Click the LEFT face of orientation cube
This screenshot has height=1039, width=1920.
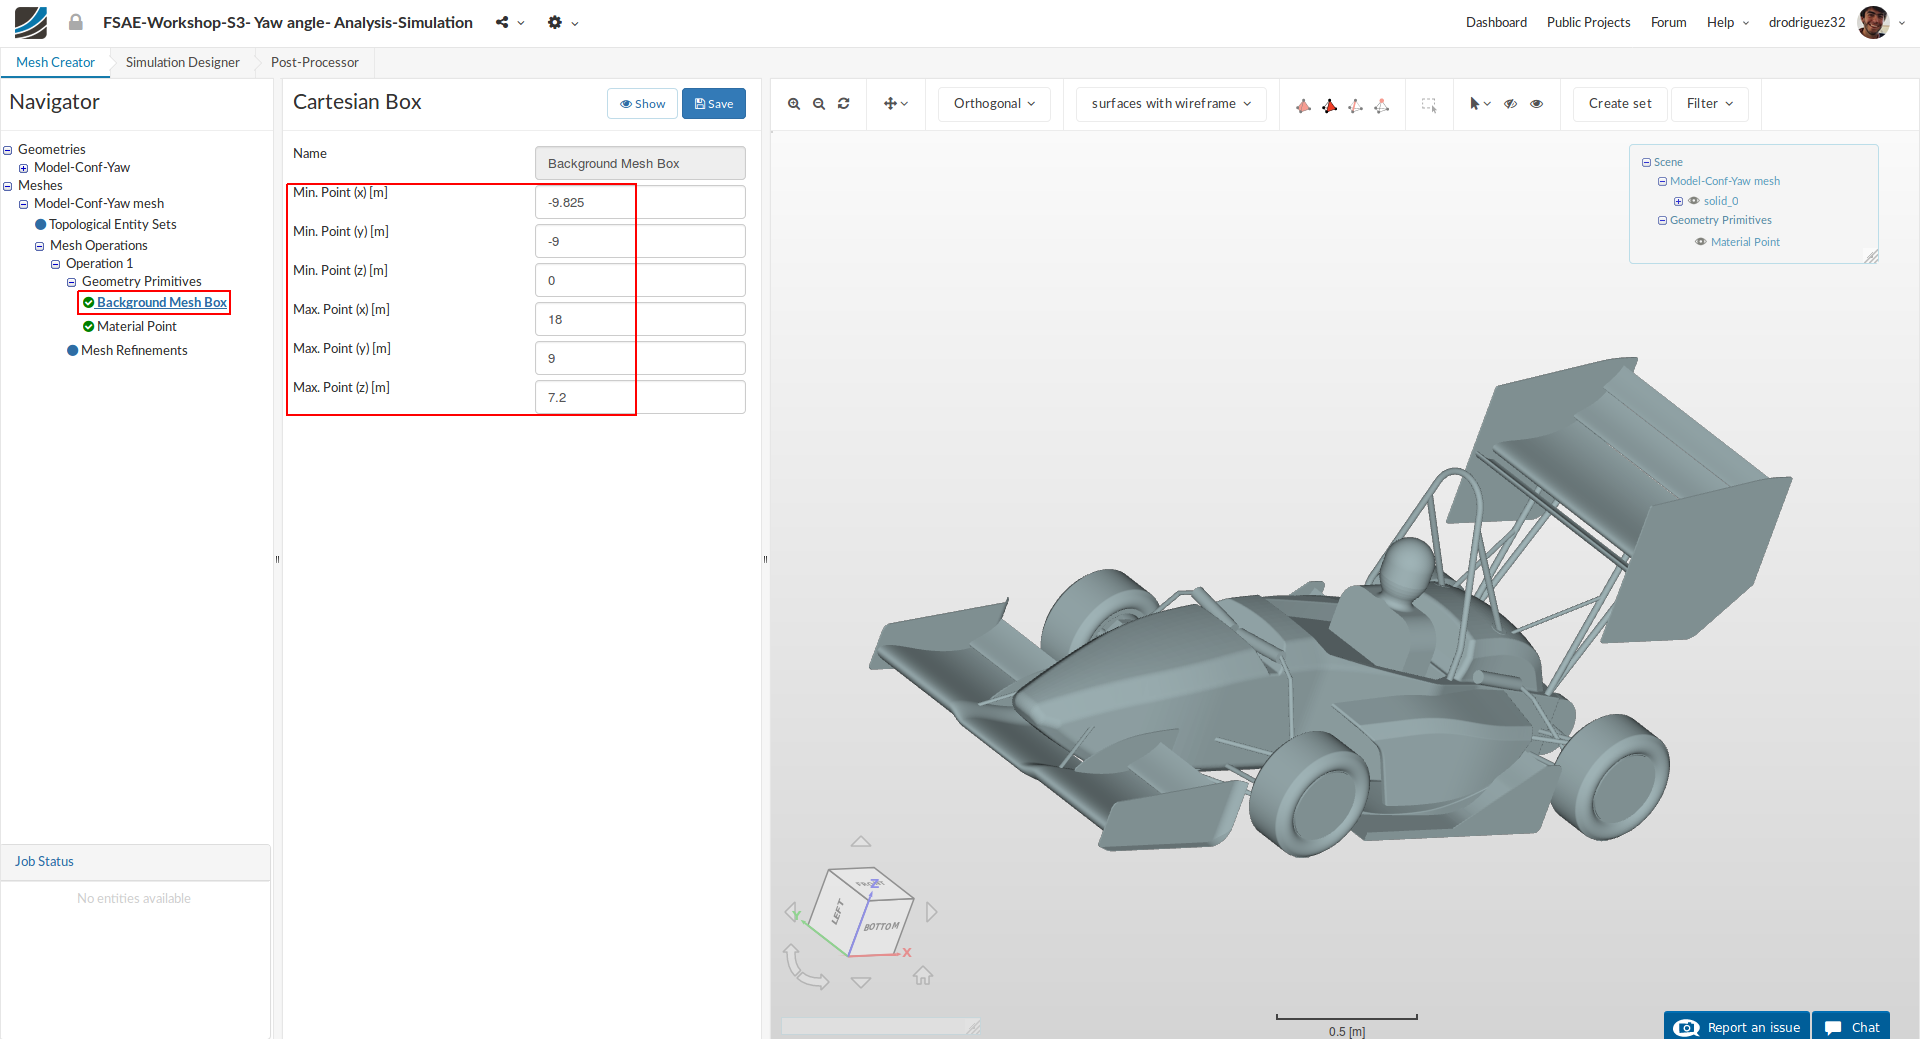coord(838,911)
